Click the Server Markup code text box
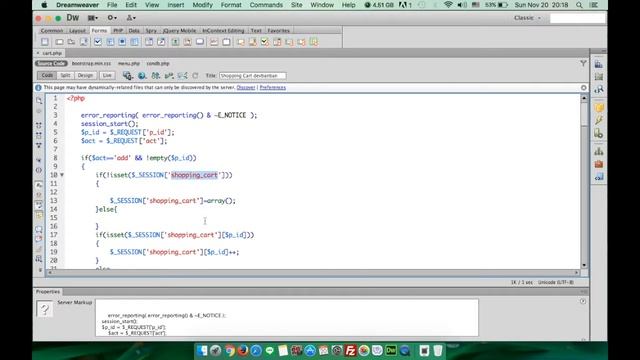 click(x=287, y=318)
